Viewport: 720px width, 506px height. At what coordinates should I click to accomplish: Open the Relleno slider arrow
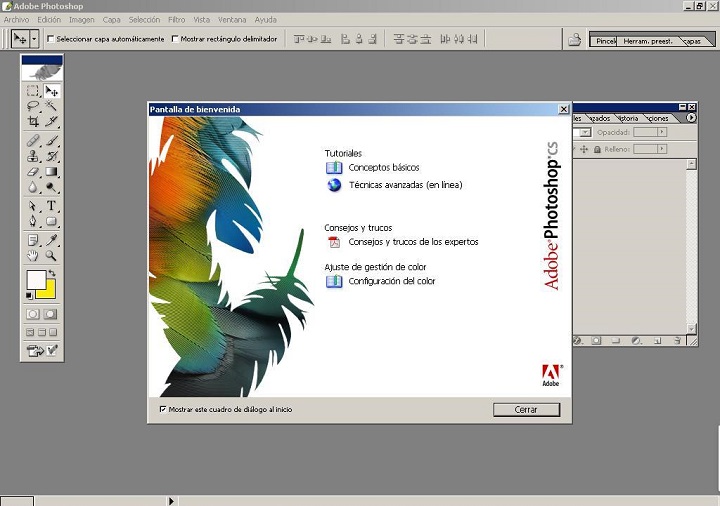pos(662,149)
